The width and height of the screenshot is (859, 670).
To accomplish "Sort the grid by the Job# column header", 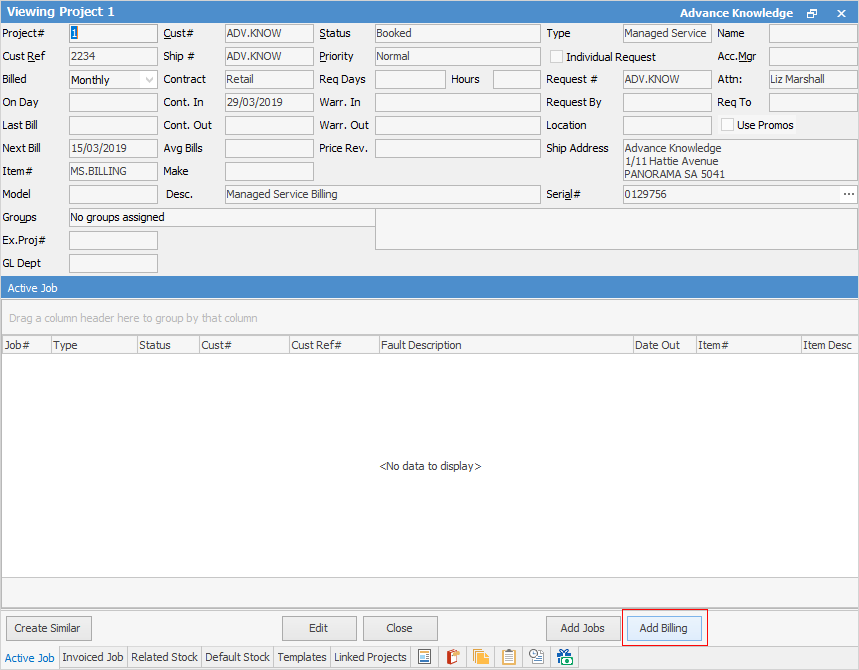I will (x=26, y=345).
